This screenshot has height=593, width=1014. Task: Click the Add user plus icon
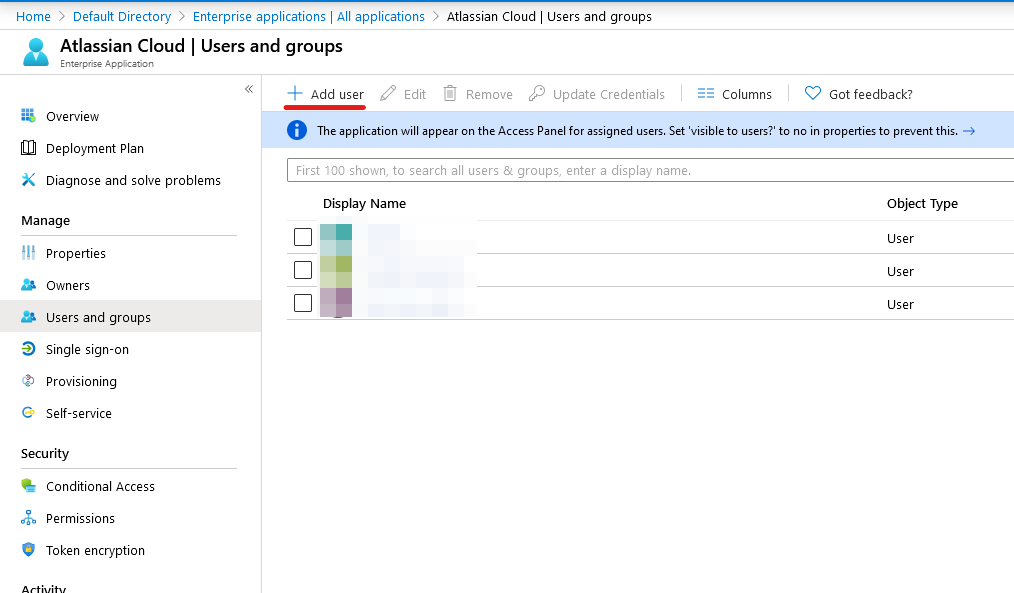295,94
